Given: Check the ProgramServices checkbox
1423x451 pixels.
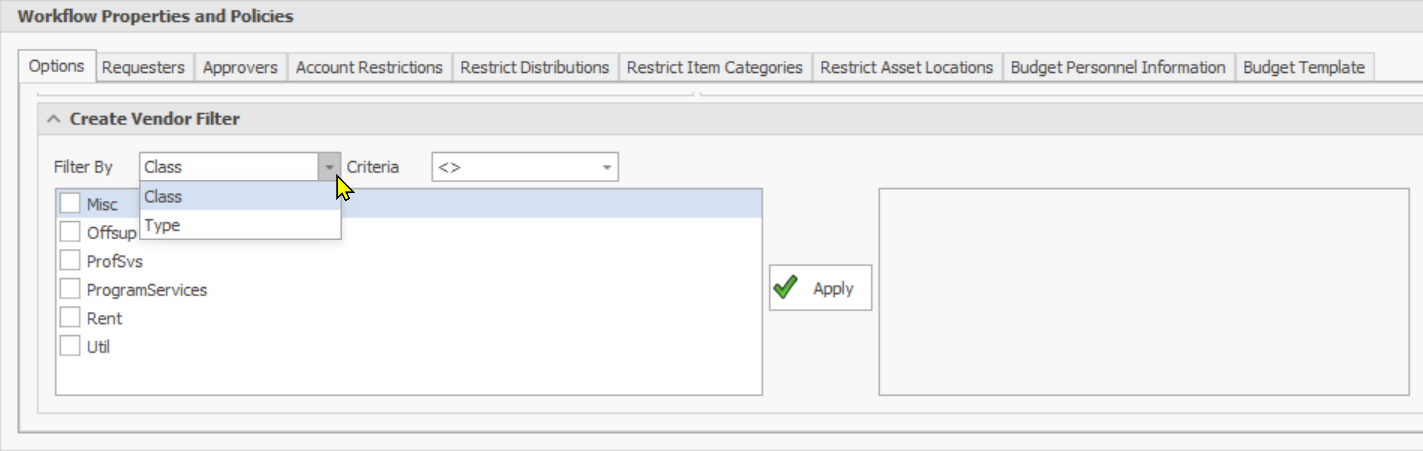Looking at the screenshot, I should [x=70, y=289].
